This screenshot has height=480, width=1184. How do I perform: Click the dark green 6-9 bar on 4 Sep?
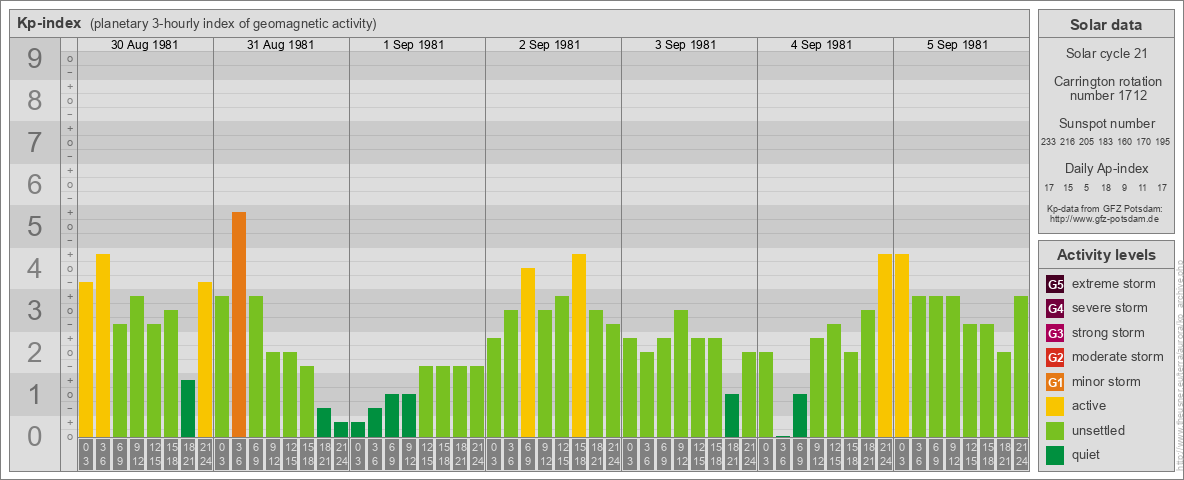point(800,415)
